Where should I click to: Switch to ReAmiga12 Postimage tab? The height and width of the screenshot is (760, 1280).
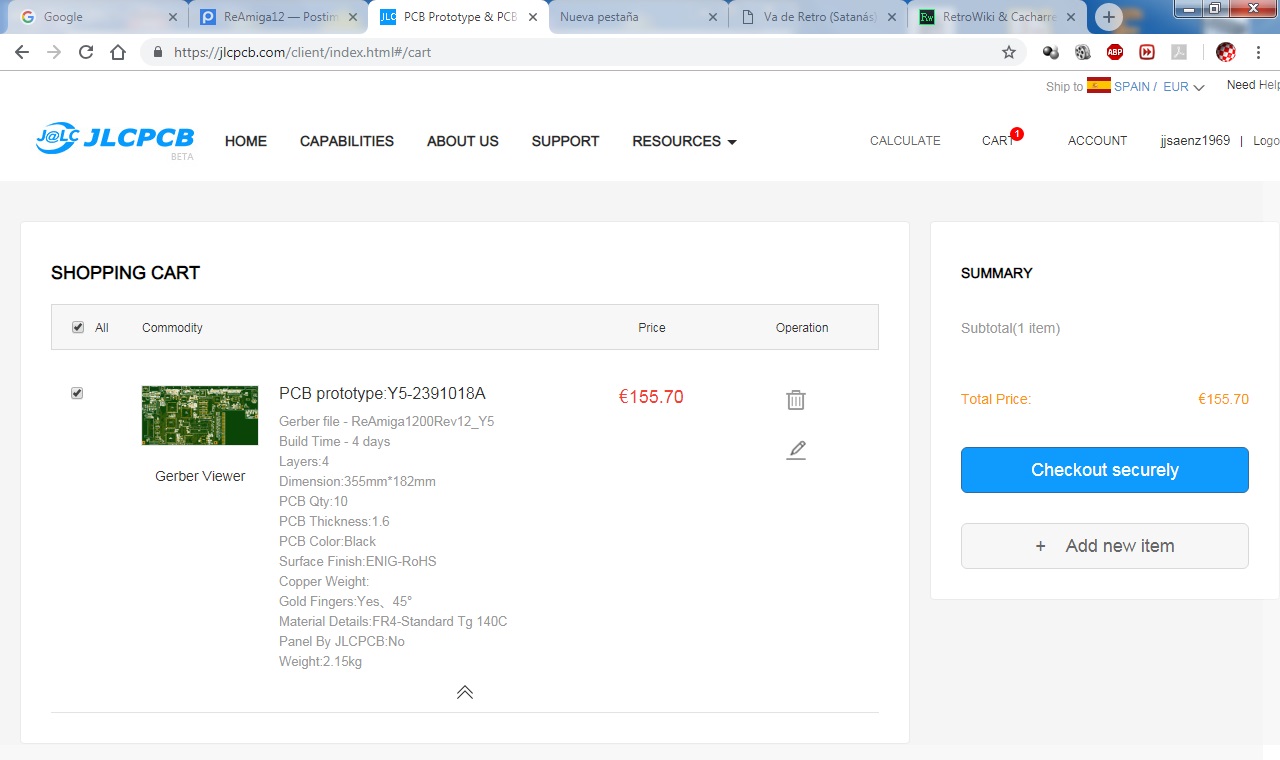[x=277, y=17]
